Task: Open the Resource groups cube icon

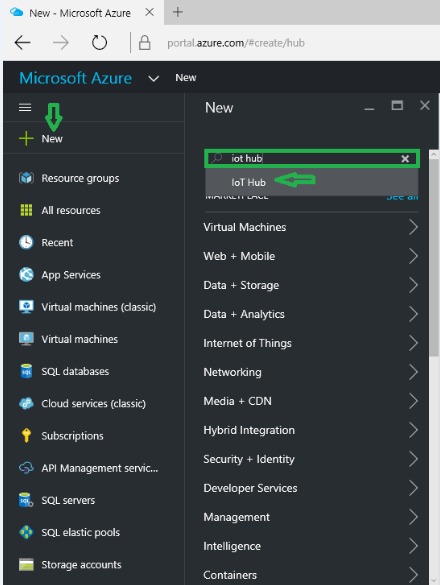Action: [26, 178]
